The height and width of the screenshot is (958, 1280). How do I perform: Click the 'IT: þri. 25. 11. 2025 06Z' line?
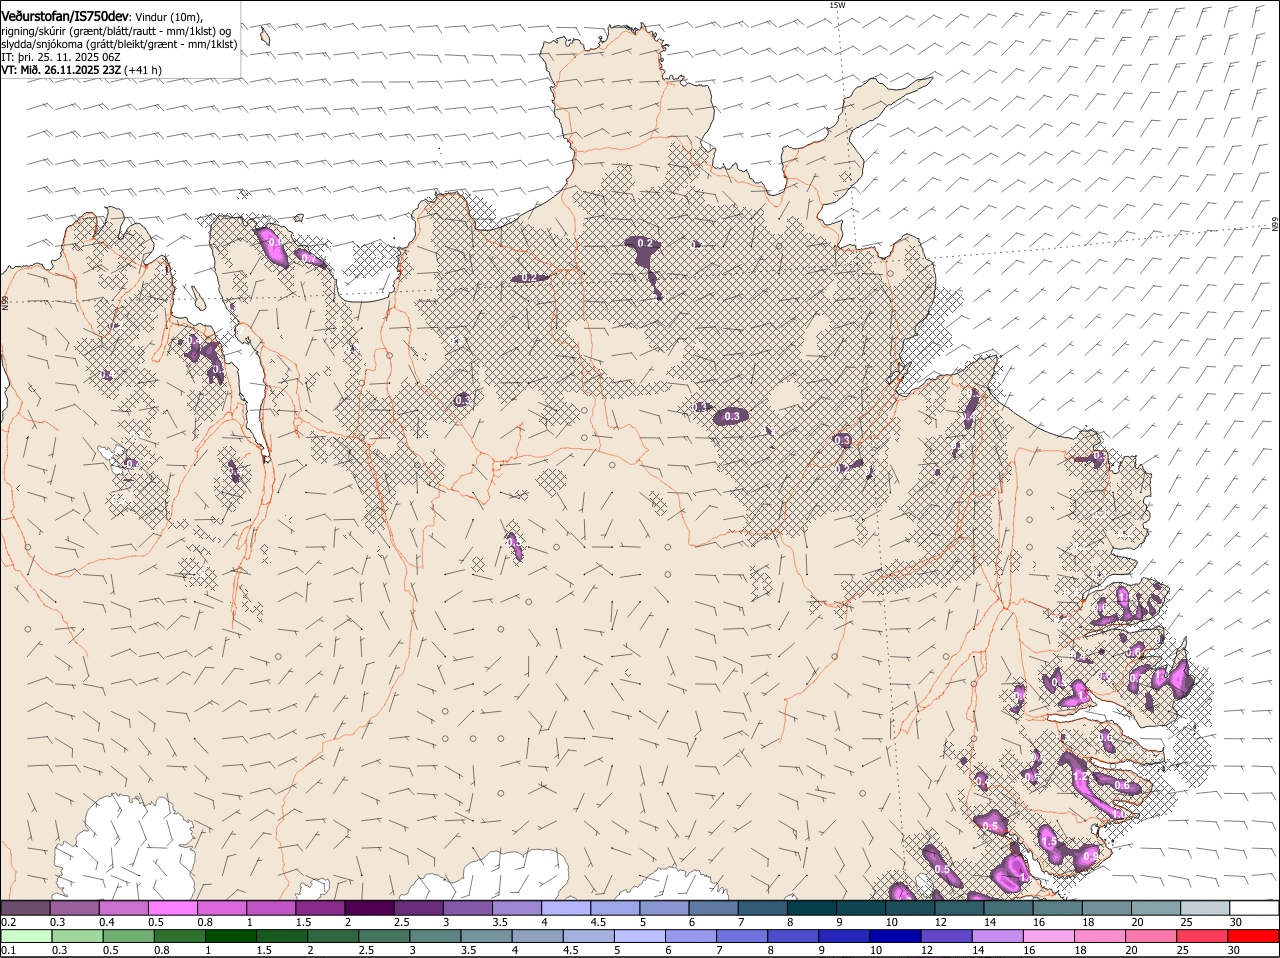(61, 57)
